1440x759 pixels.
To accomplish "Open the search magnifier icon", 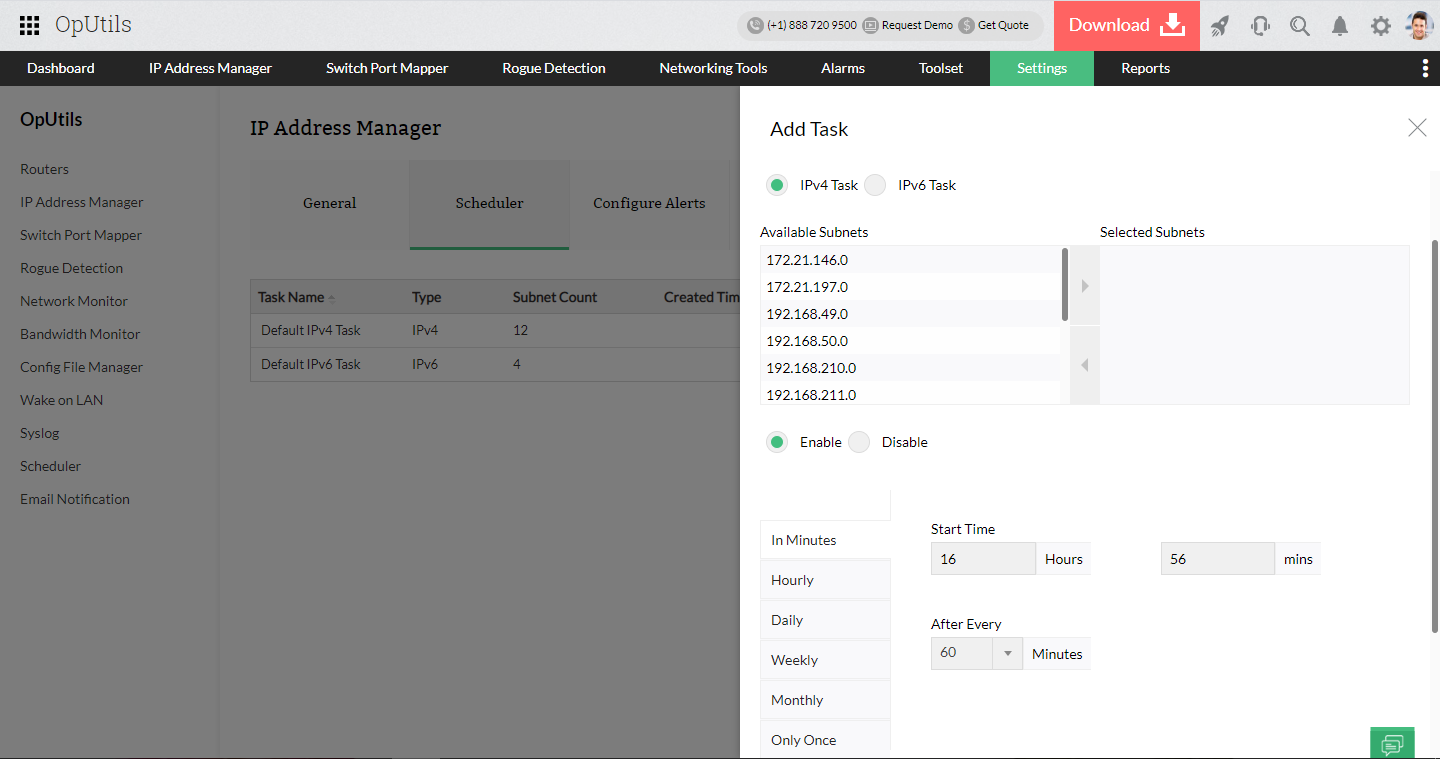I will (1300, 26).
